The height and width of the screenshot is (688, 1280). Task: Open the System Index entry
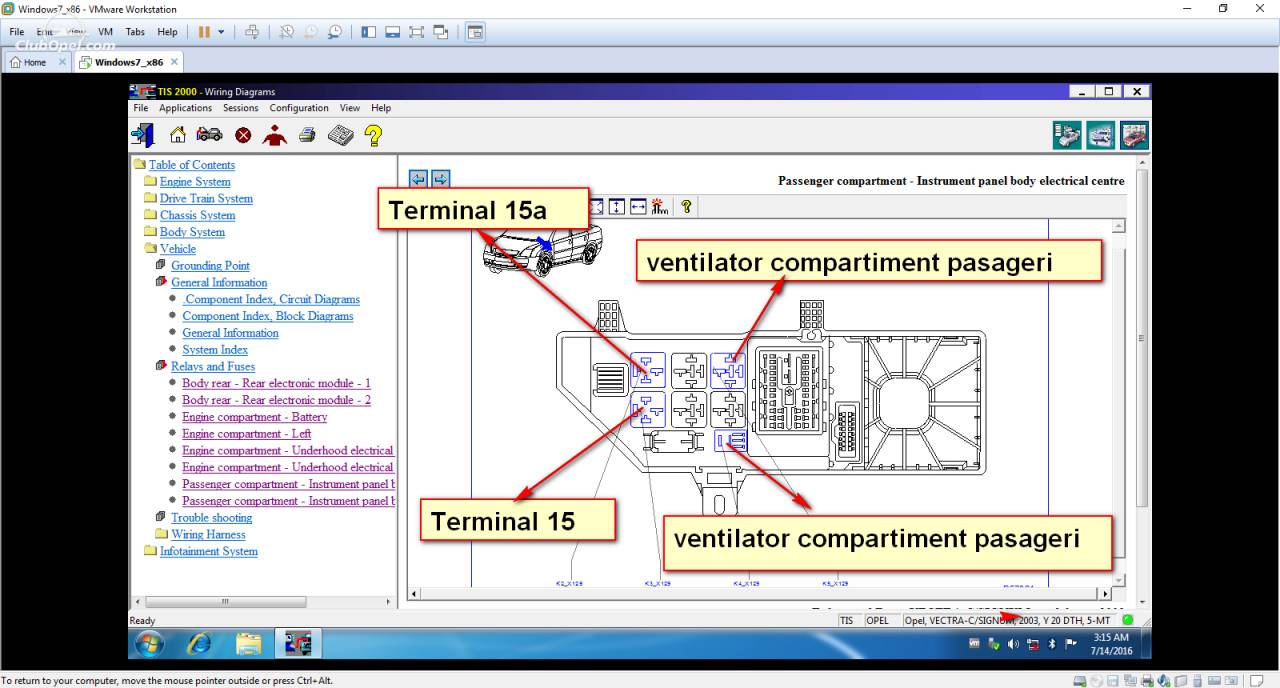[x=215, y=349]
